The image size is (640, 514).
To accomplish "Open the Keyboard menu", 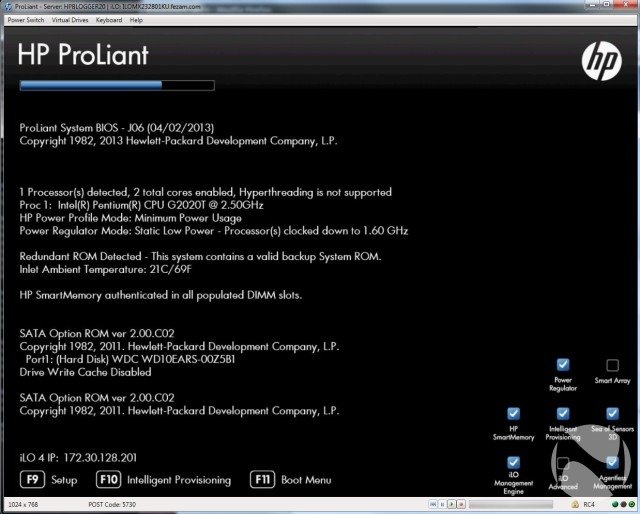I will point(109,20).
